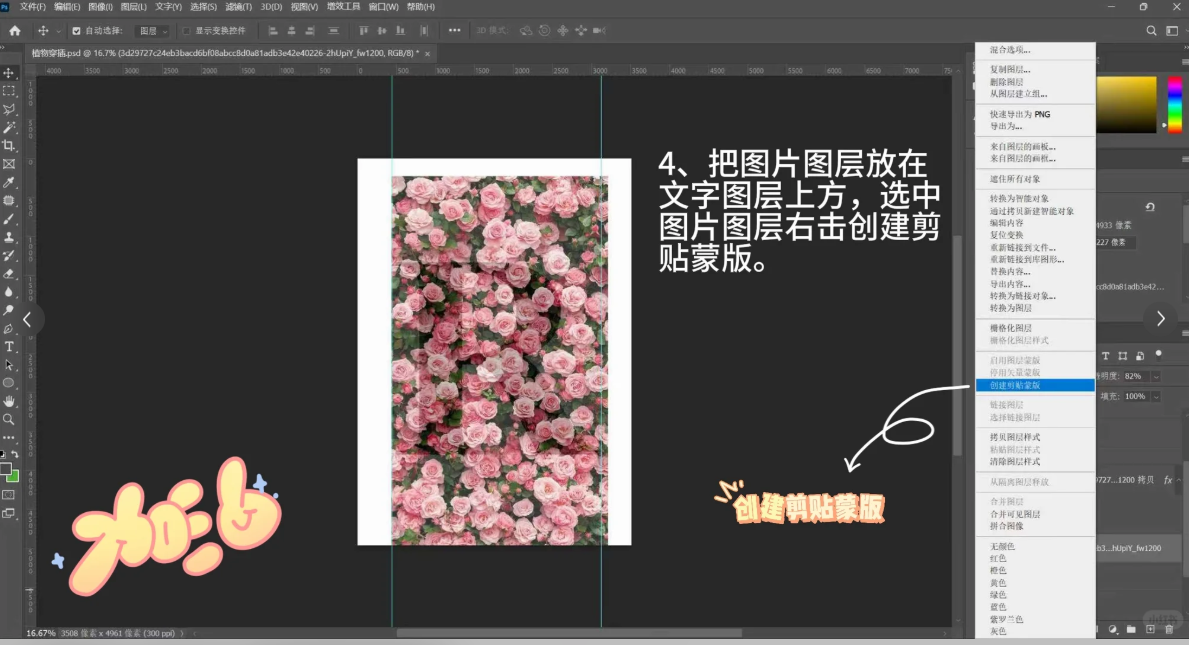Screen dimensions: 1189x645
Task: Click the foreground color swatch
Action: [6, 469]
